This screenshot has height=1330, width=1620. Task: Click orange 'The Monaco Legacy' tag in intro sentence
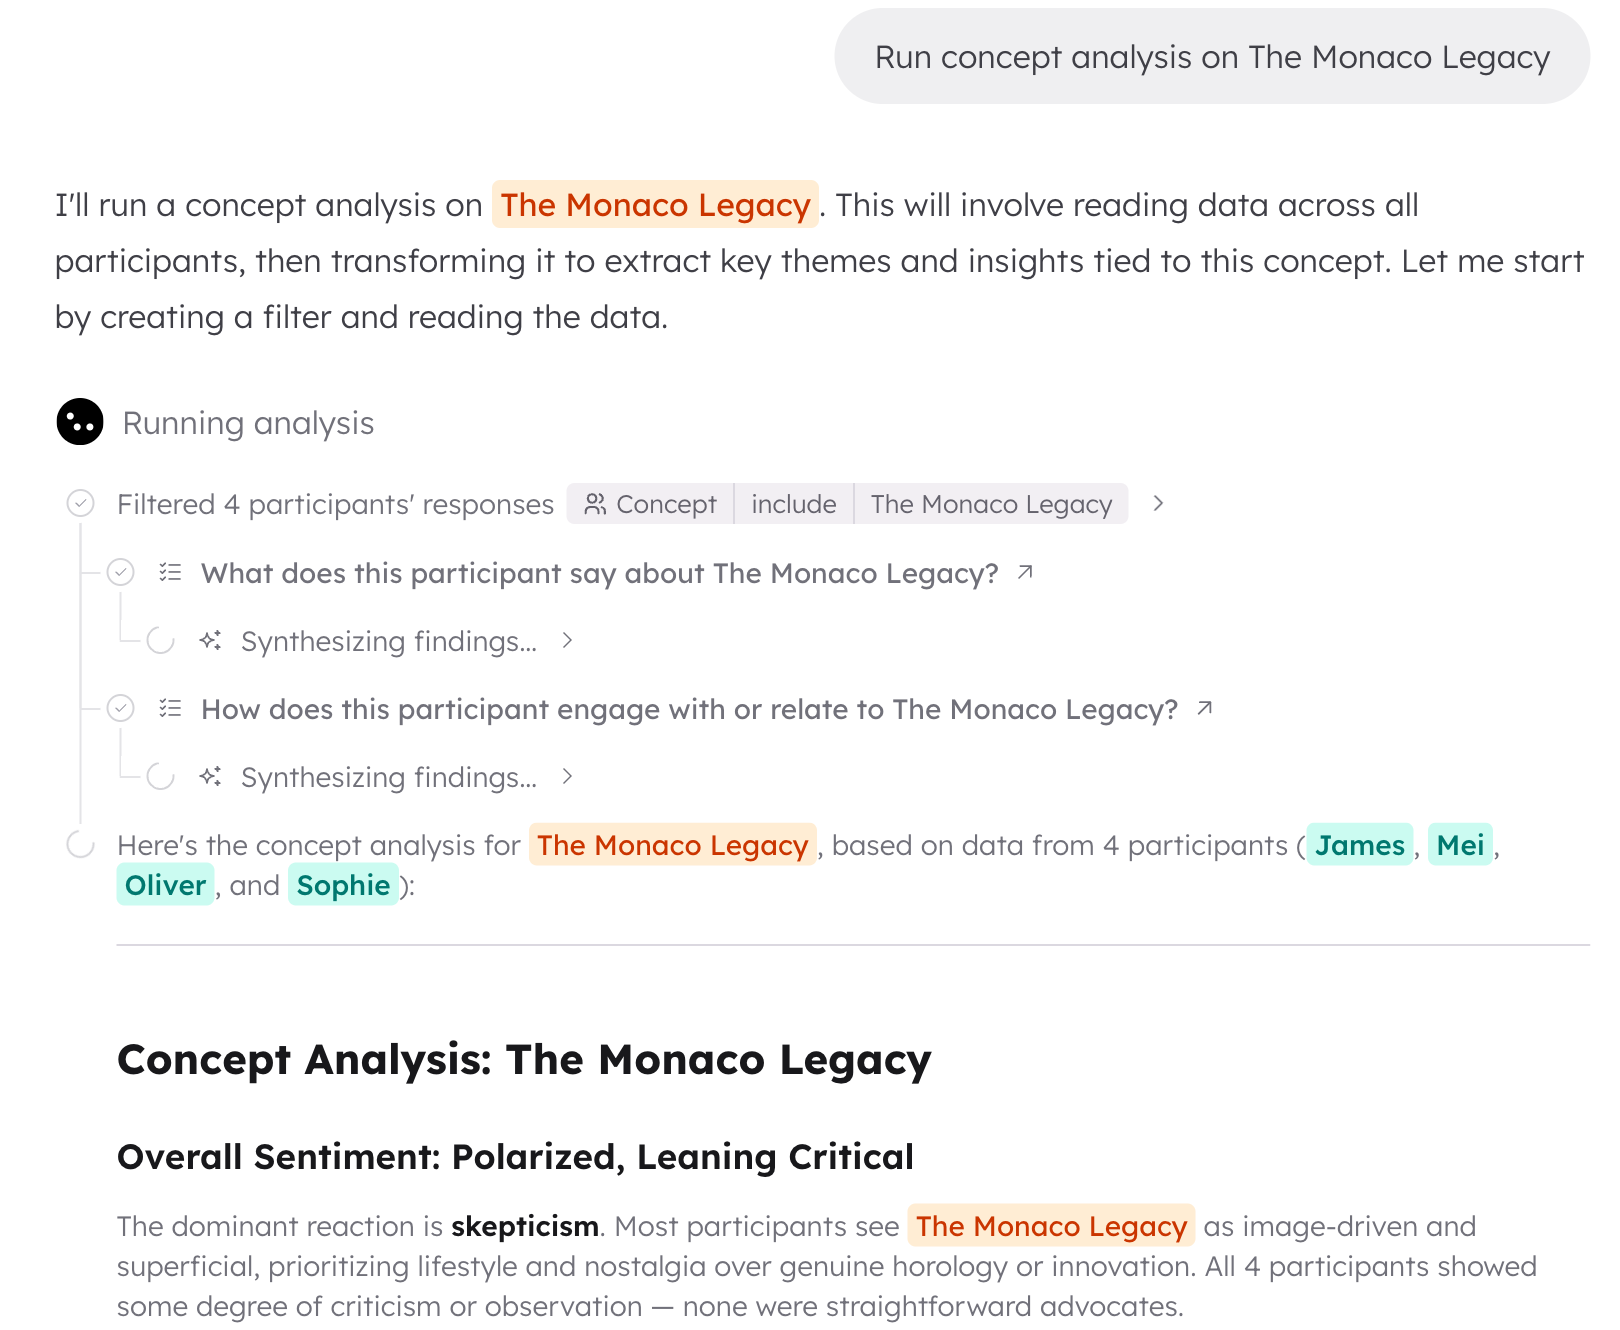tap(655, 204)
